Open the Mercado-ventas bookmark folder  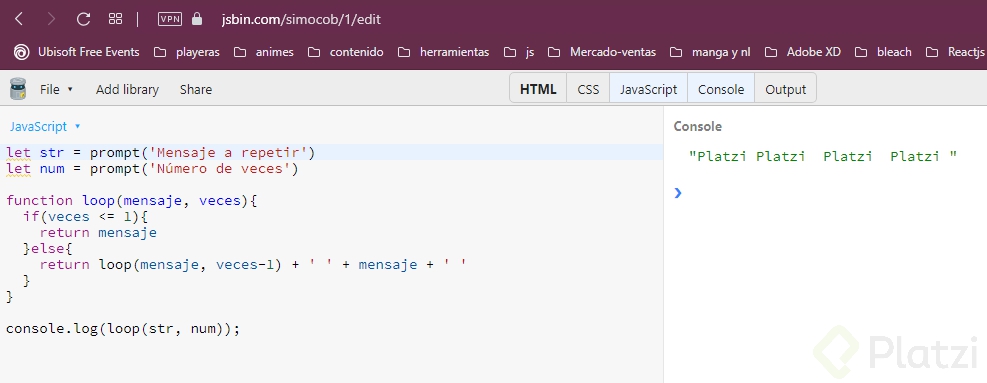[602, 52]
